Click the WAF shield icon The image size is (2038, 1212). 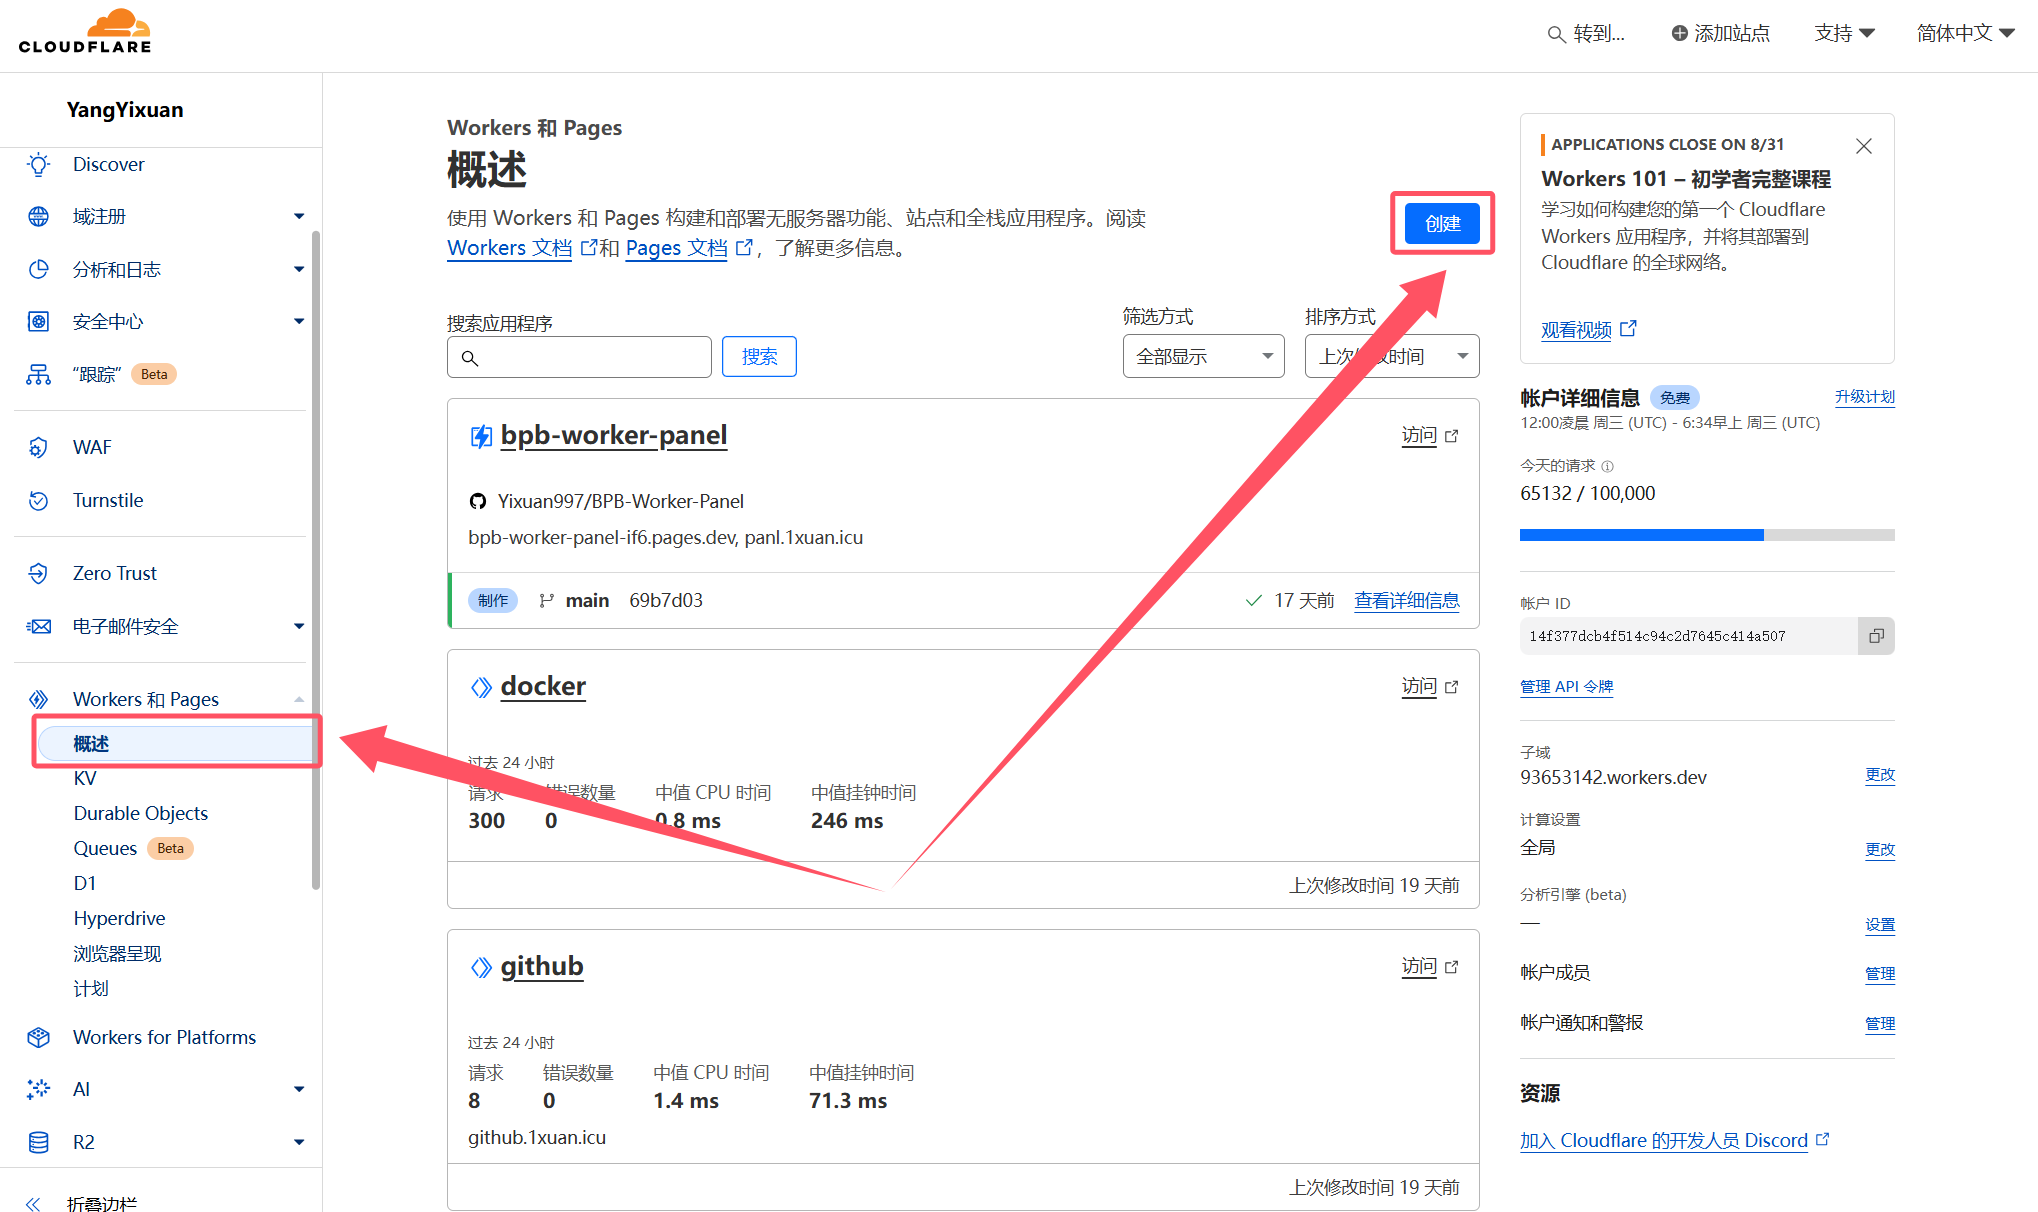tap(38, 447)
